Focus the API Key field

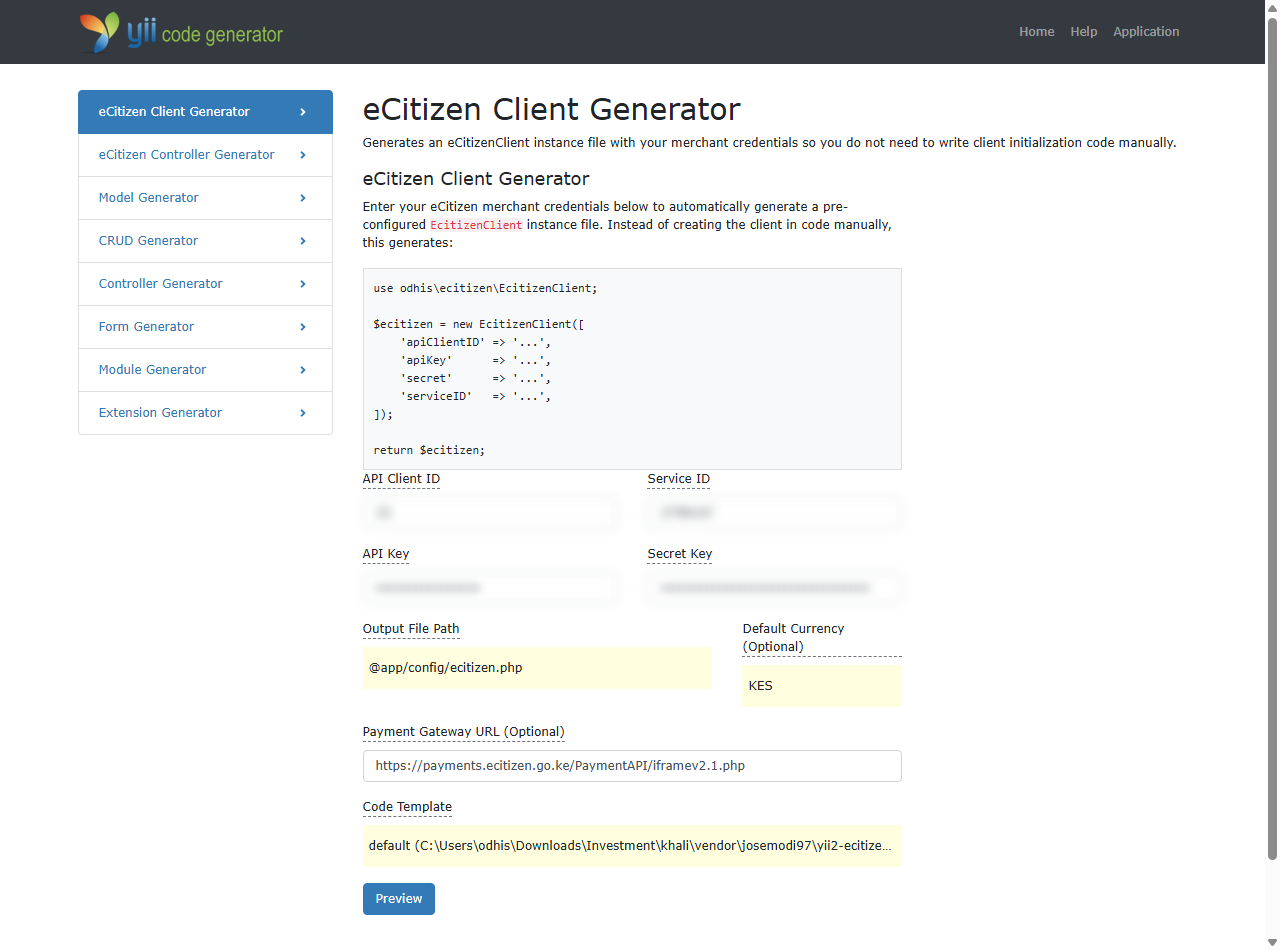tap(489, 588)
